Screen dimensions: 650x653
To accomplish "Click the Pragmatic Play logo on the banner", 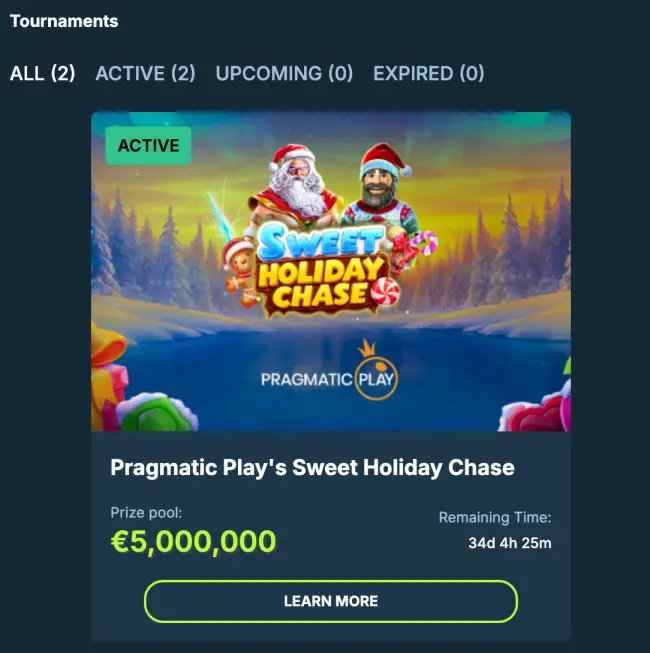I will tap(329, 378).
